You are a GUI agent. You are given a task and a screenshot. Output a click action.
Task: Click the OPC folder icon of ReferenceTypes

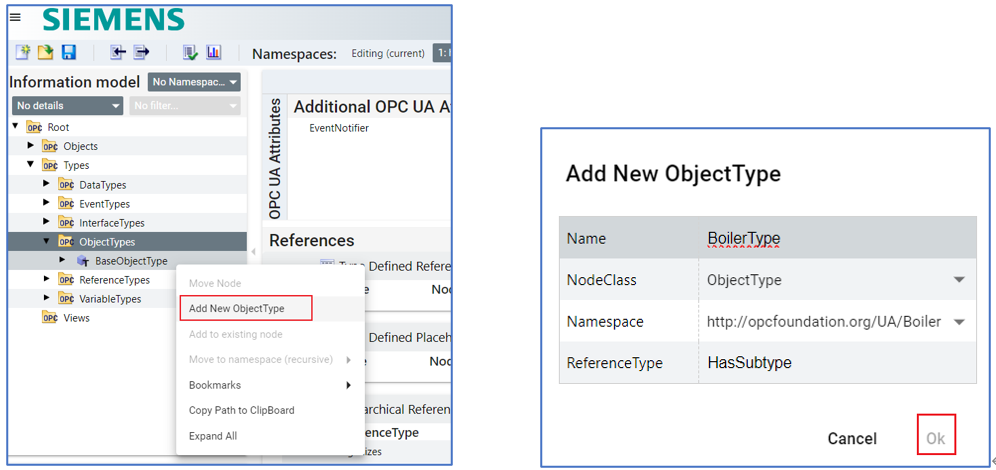(x=66, y=279)
